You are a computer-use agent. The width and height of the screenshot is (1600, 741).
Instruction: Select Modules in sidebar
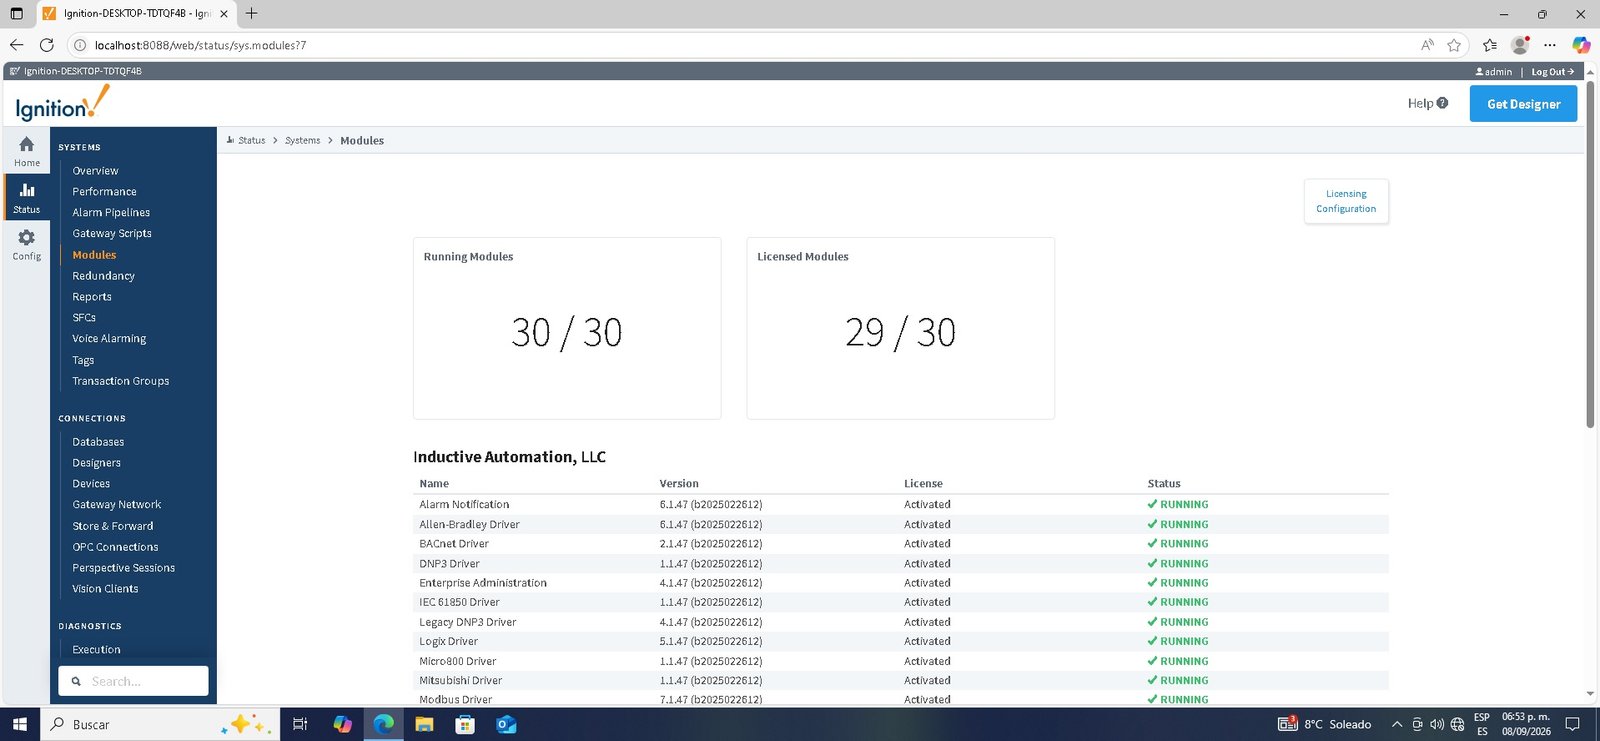tap(94, 255)
